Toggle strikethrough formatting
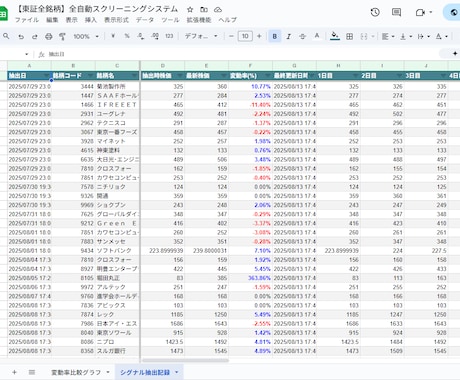This screenshot has width=460, height=380. 302,36
